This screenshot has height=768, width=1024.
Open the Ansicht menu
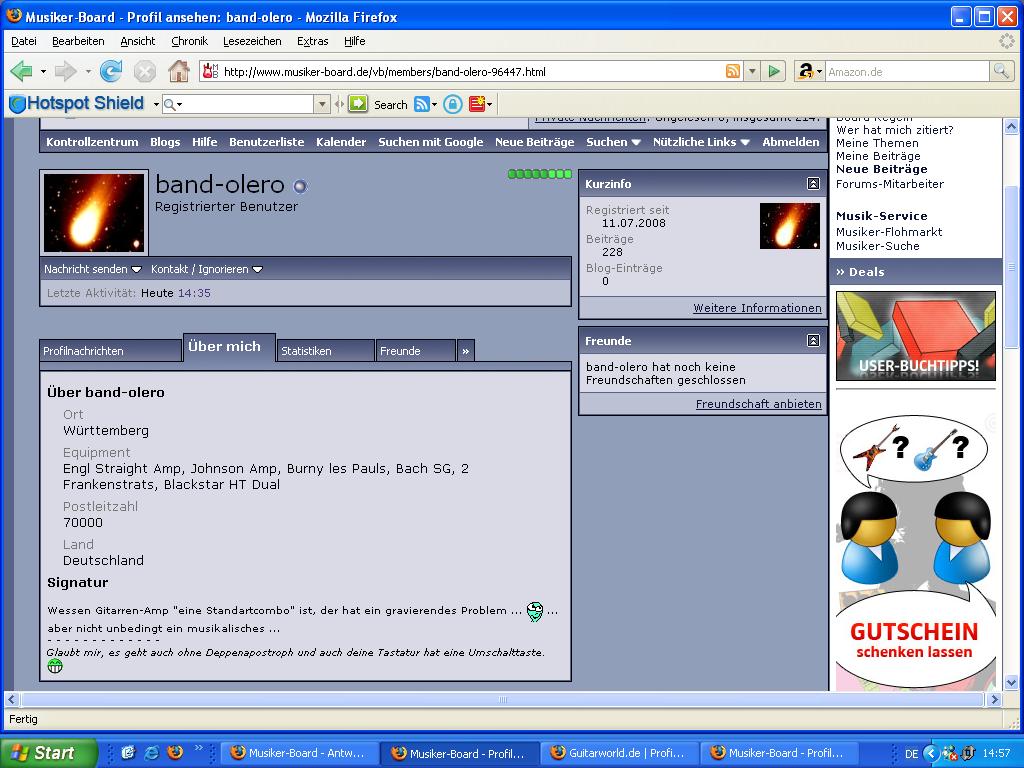(138, 41)
